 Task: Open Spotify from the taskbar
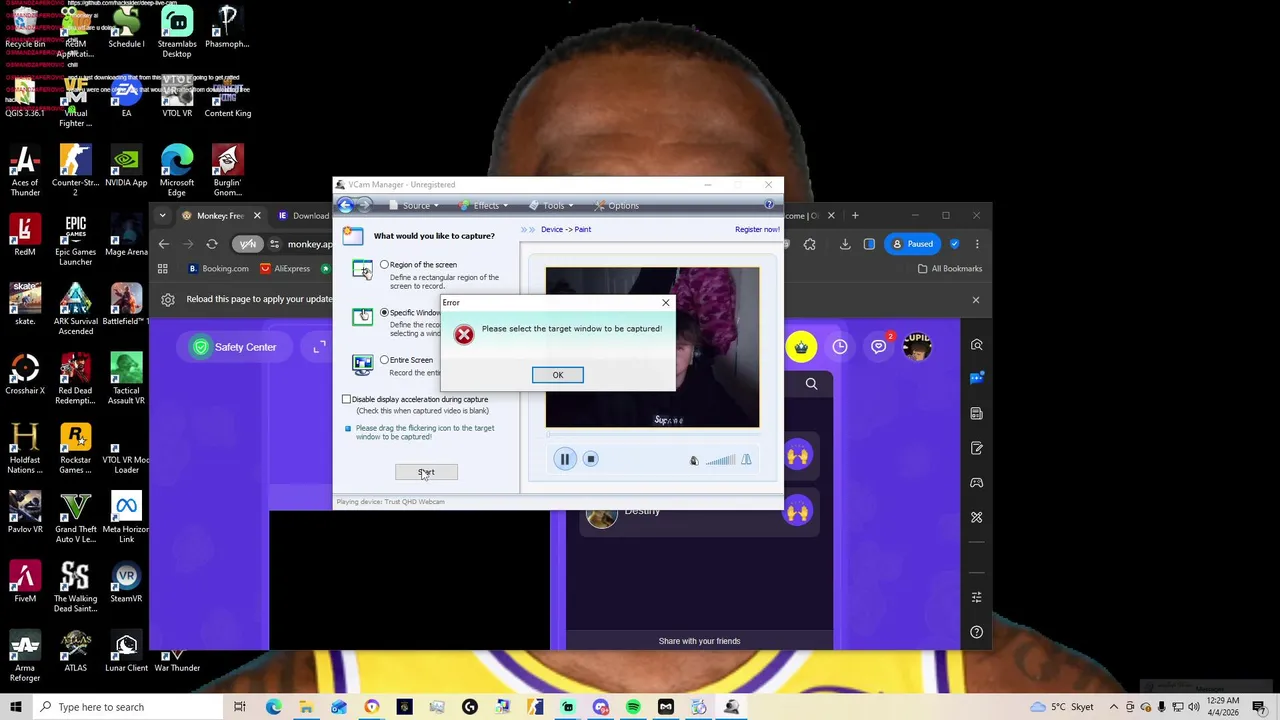pyautogui.click(x=633, y=707)
